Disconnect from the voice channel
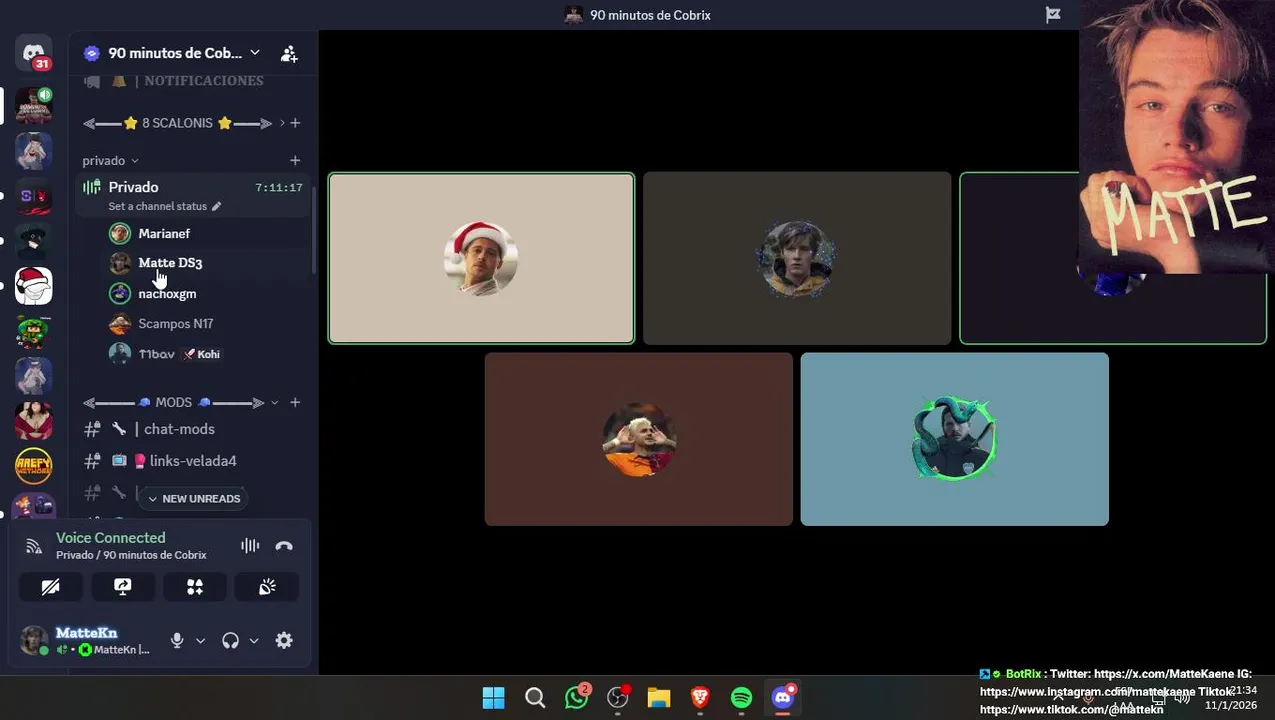Screen dimensions: 1275x720 coord(284,546)
